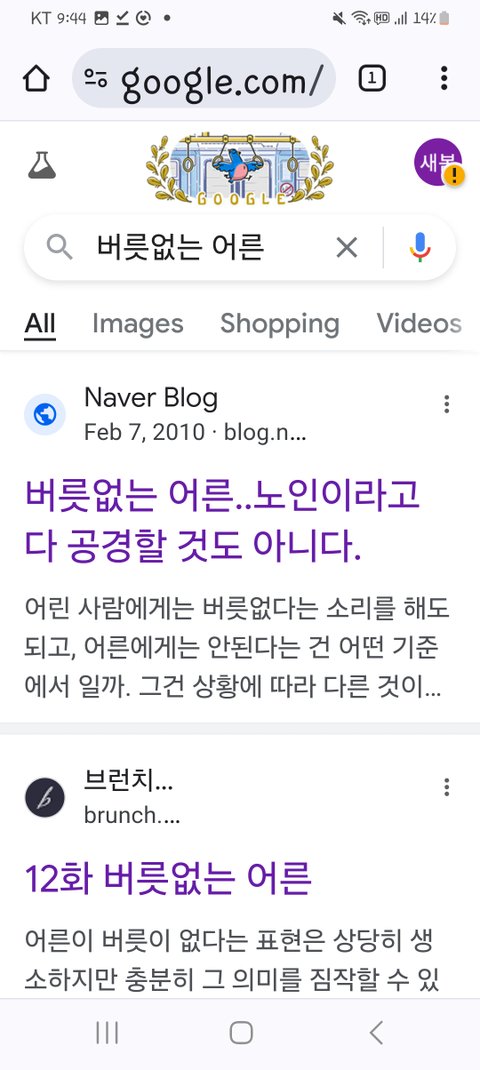Expand options menu for Naver Blog result
Viewport: 480px width, 1070px height.
(447, 405)
